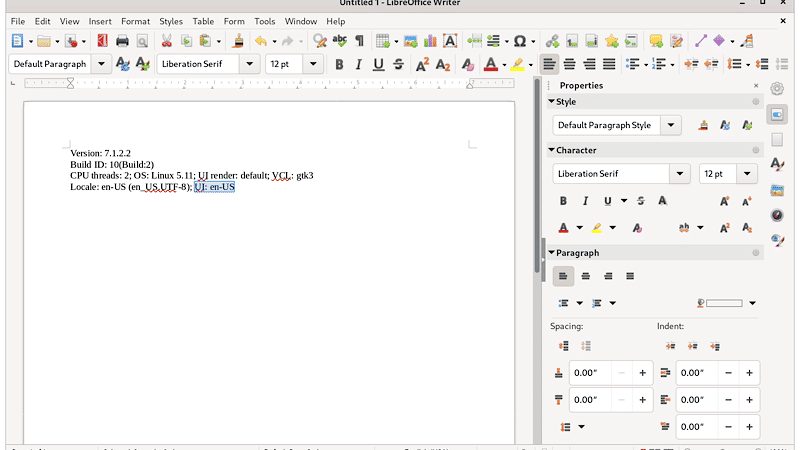Toggle Bold in sidebar Character section
800x450 pixels.
coord(563,201)
